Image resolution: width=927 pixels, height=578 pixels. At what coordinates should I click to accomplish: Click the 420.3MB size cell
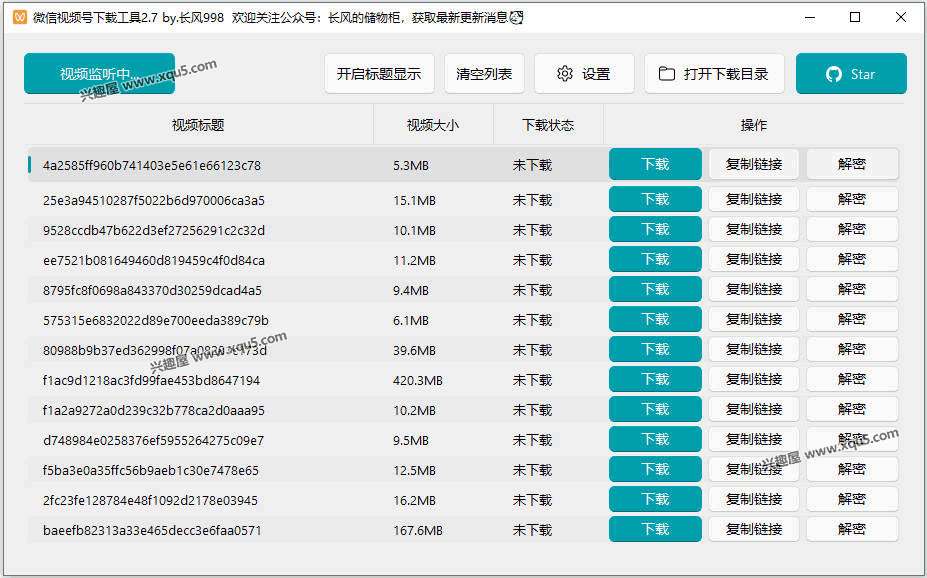pyautogui.click(x=417, y=381)
